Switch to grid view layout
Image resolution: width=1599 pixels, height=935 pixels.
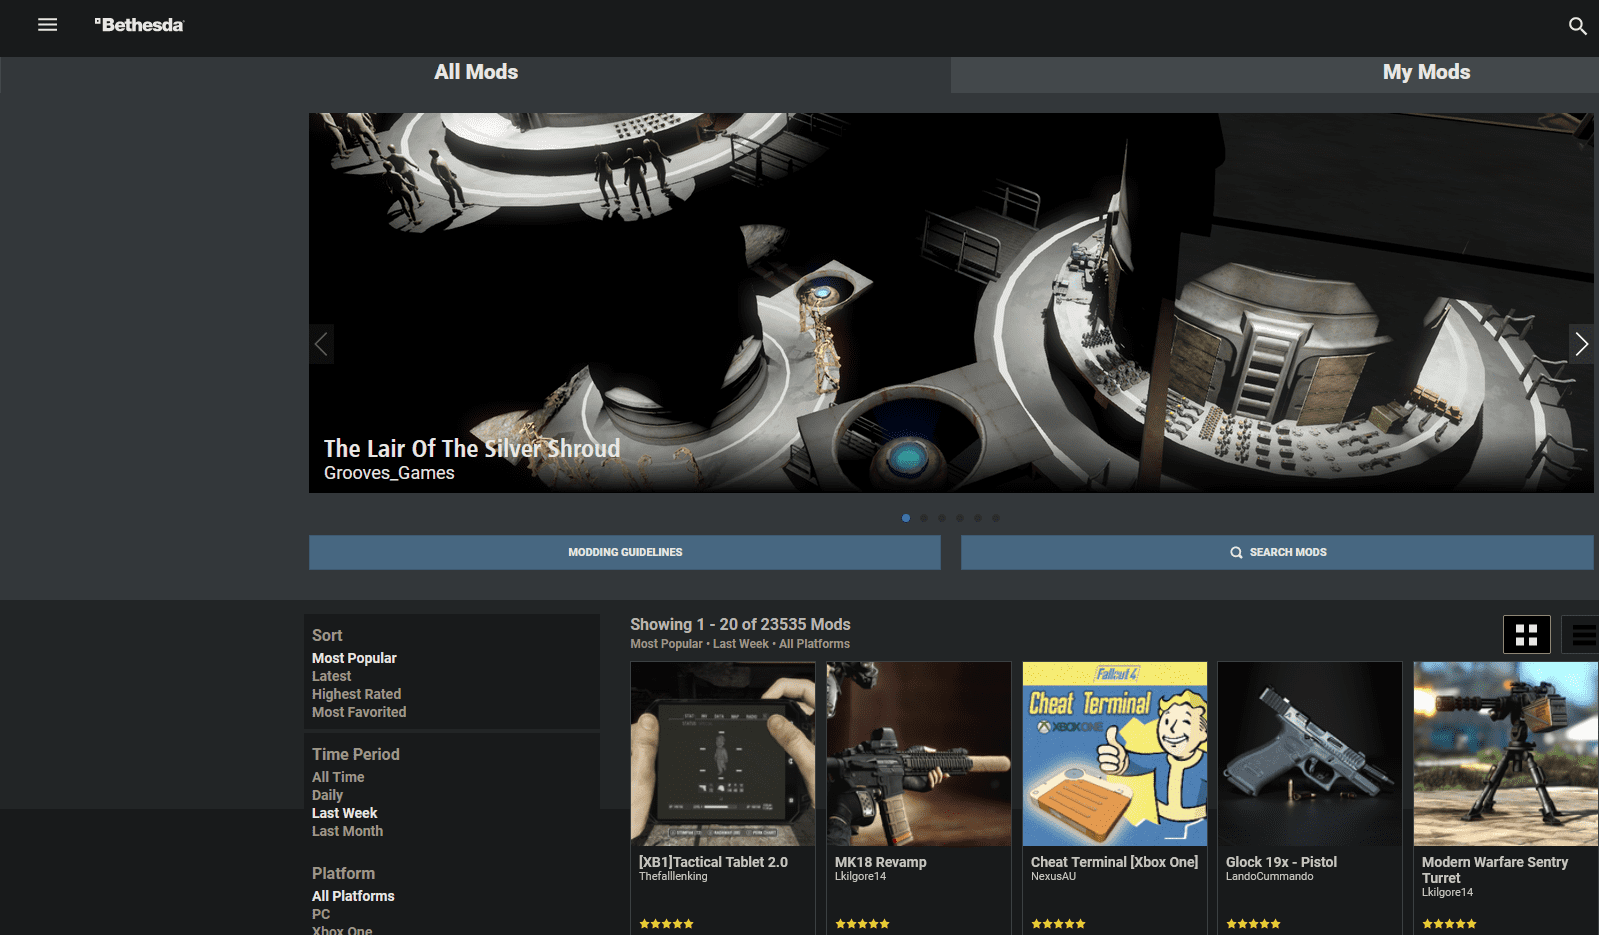pos(1526,634)
